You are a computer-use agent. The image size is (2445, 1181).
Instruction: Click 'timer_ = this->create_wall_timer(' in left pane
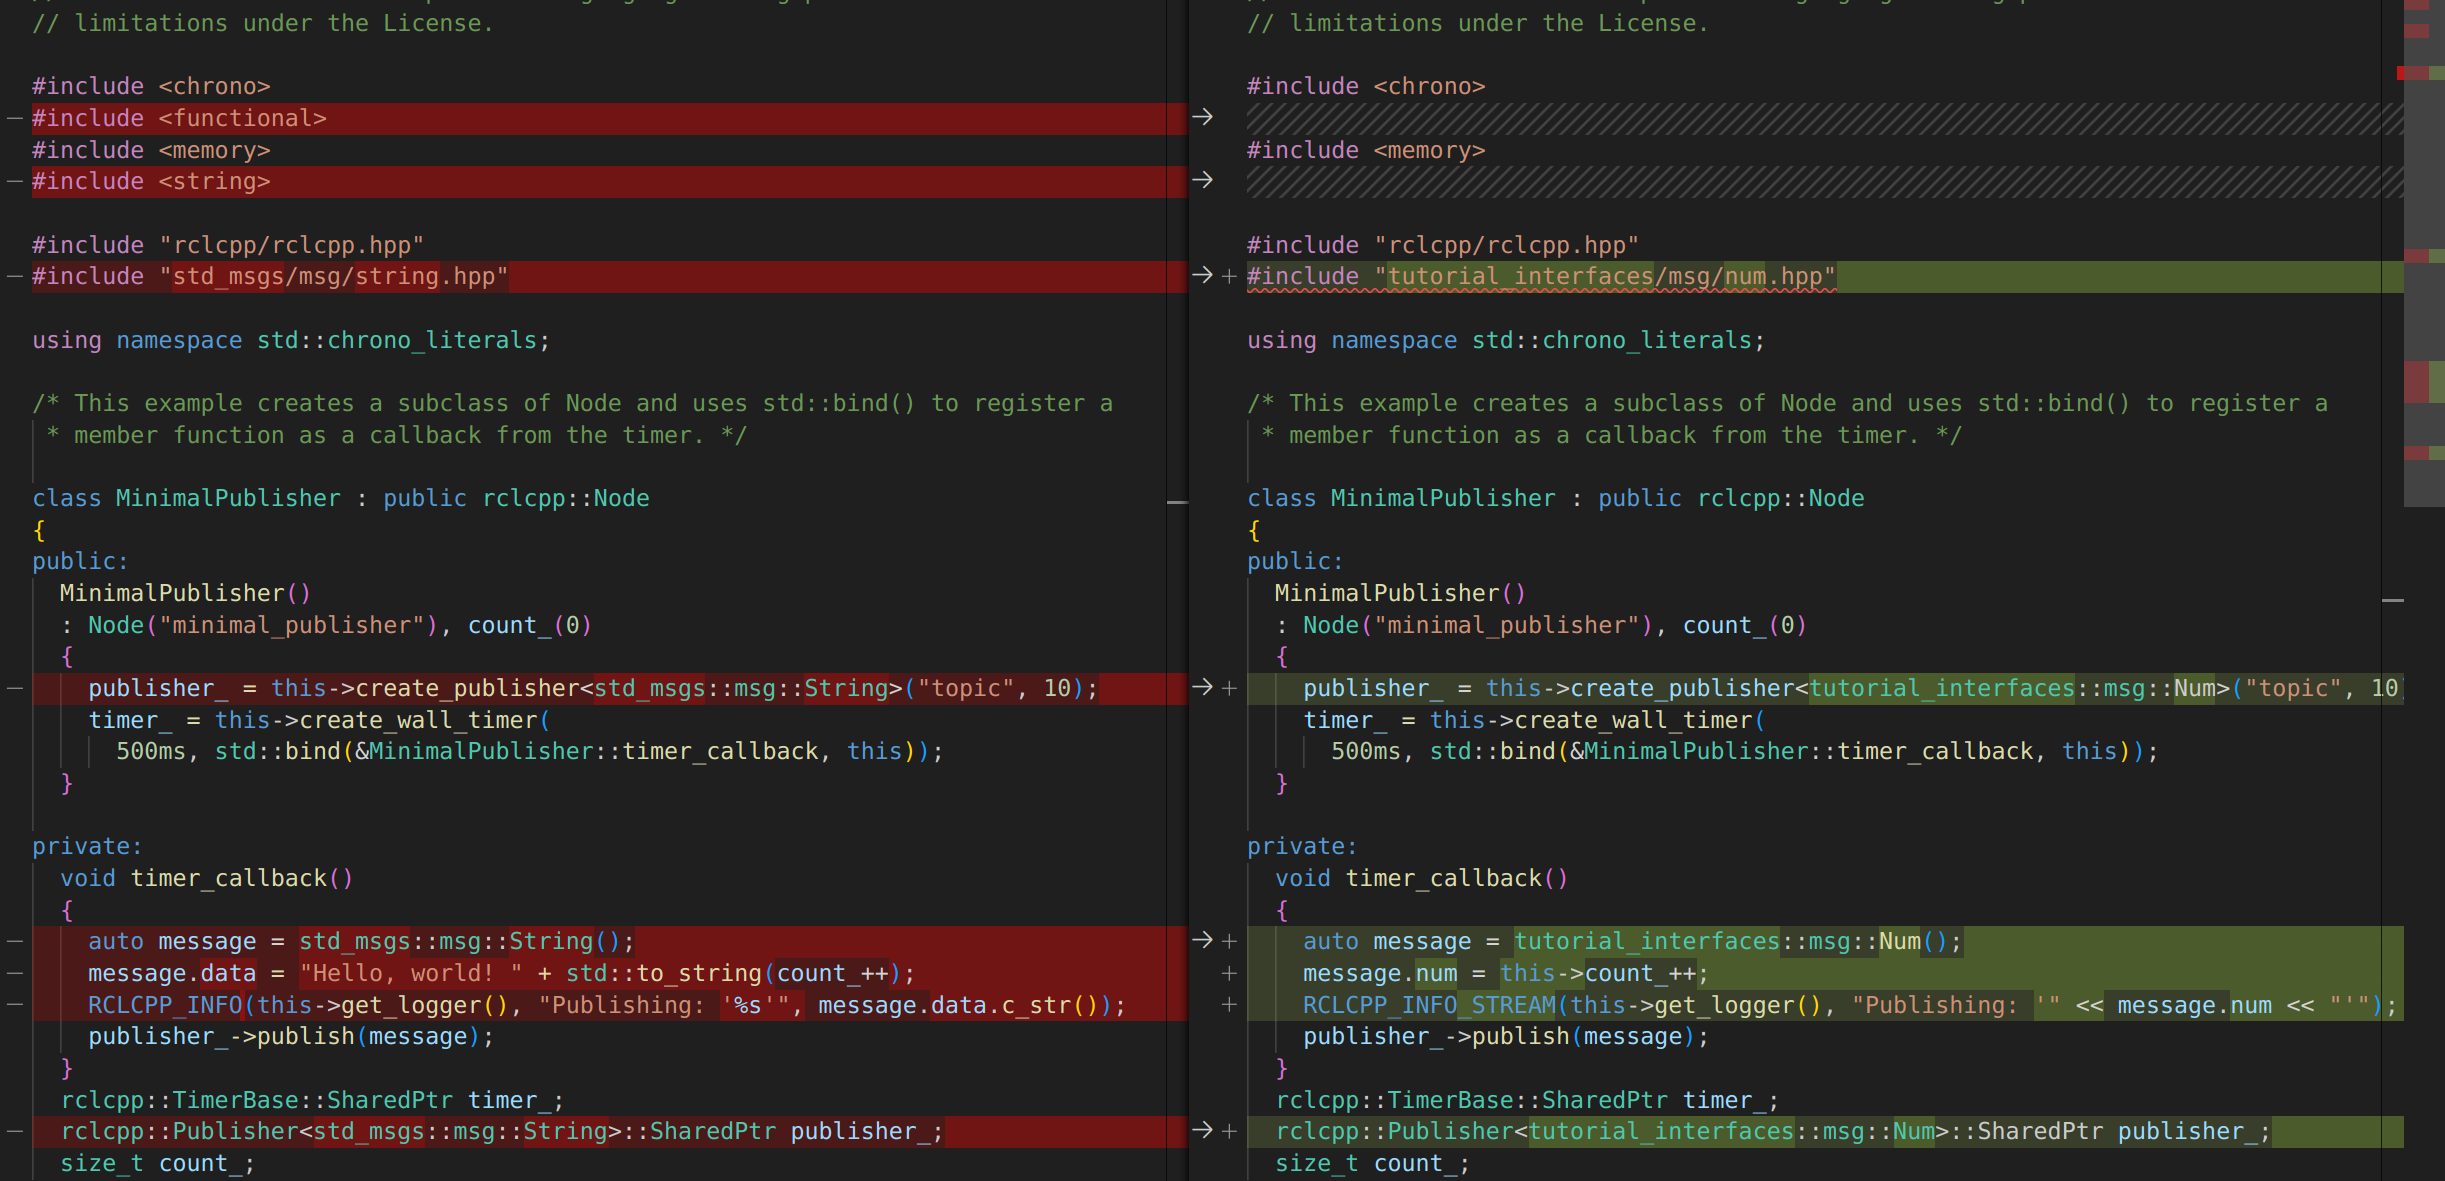click(319, 720)
